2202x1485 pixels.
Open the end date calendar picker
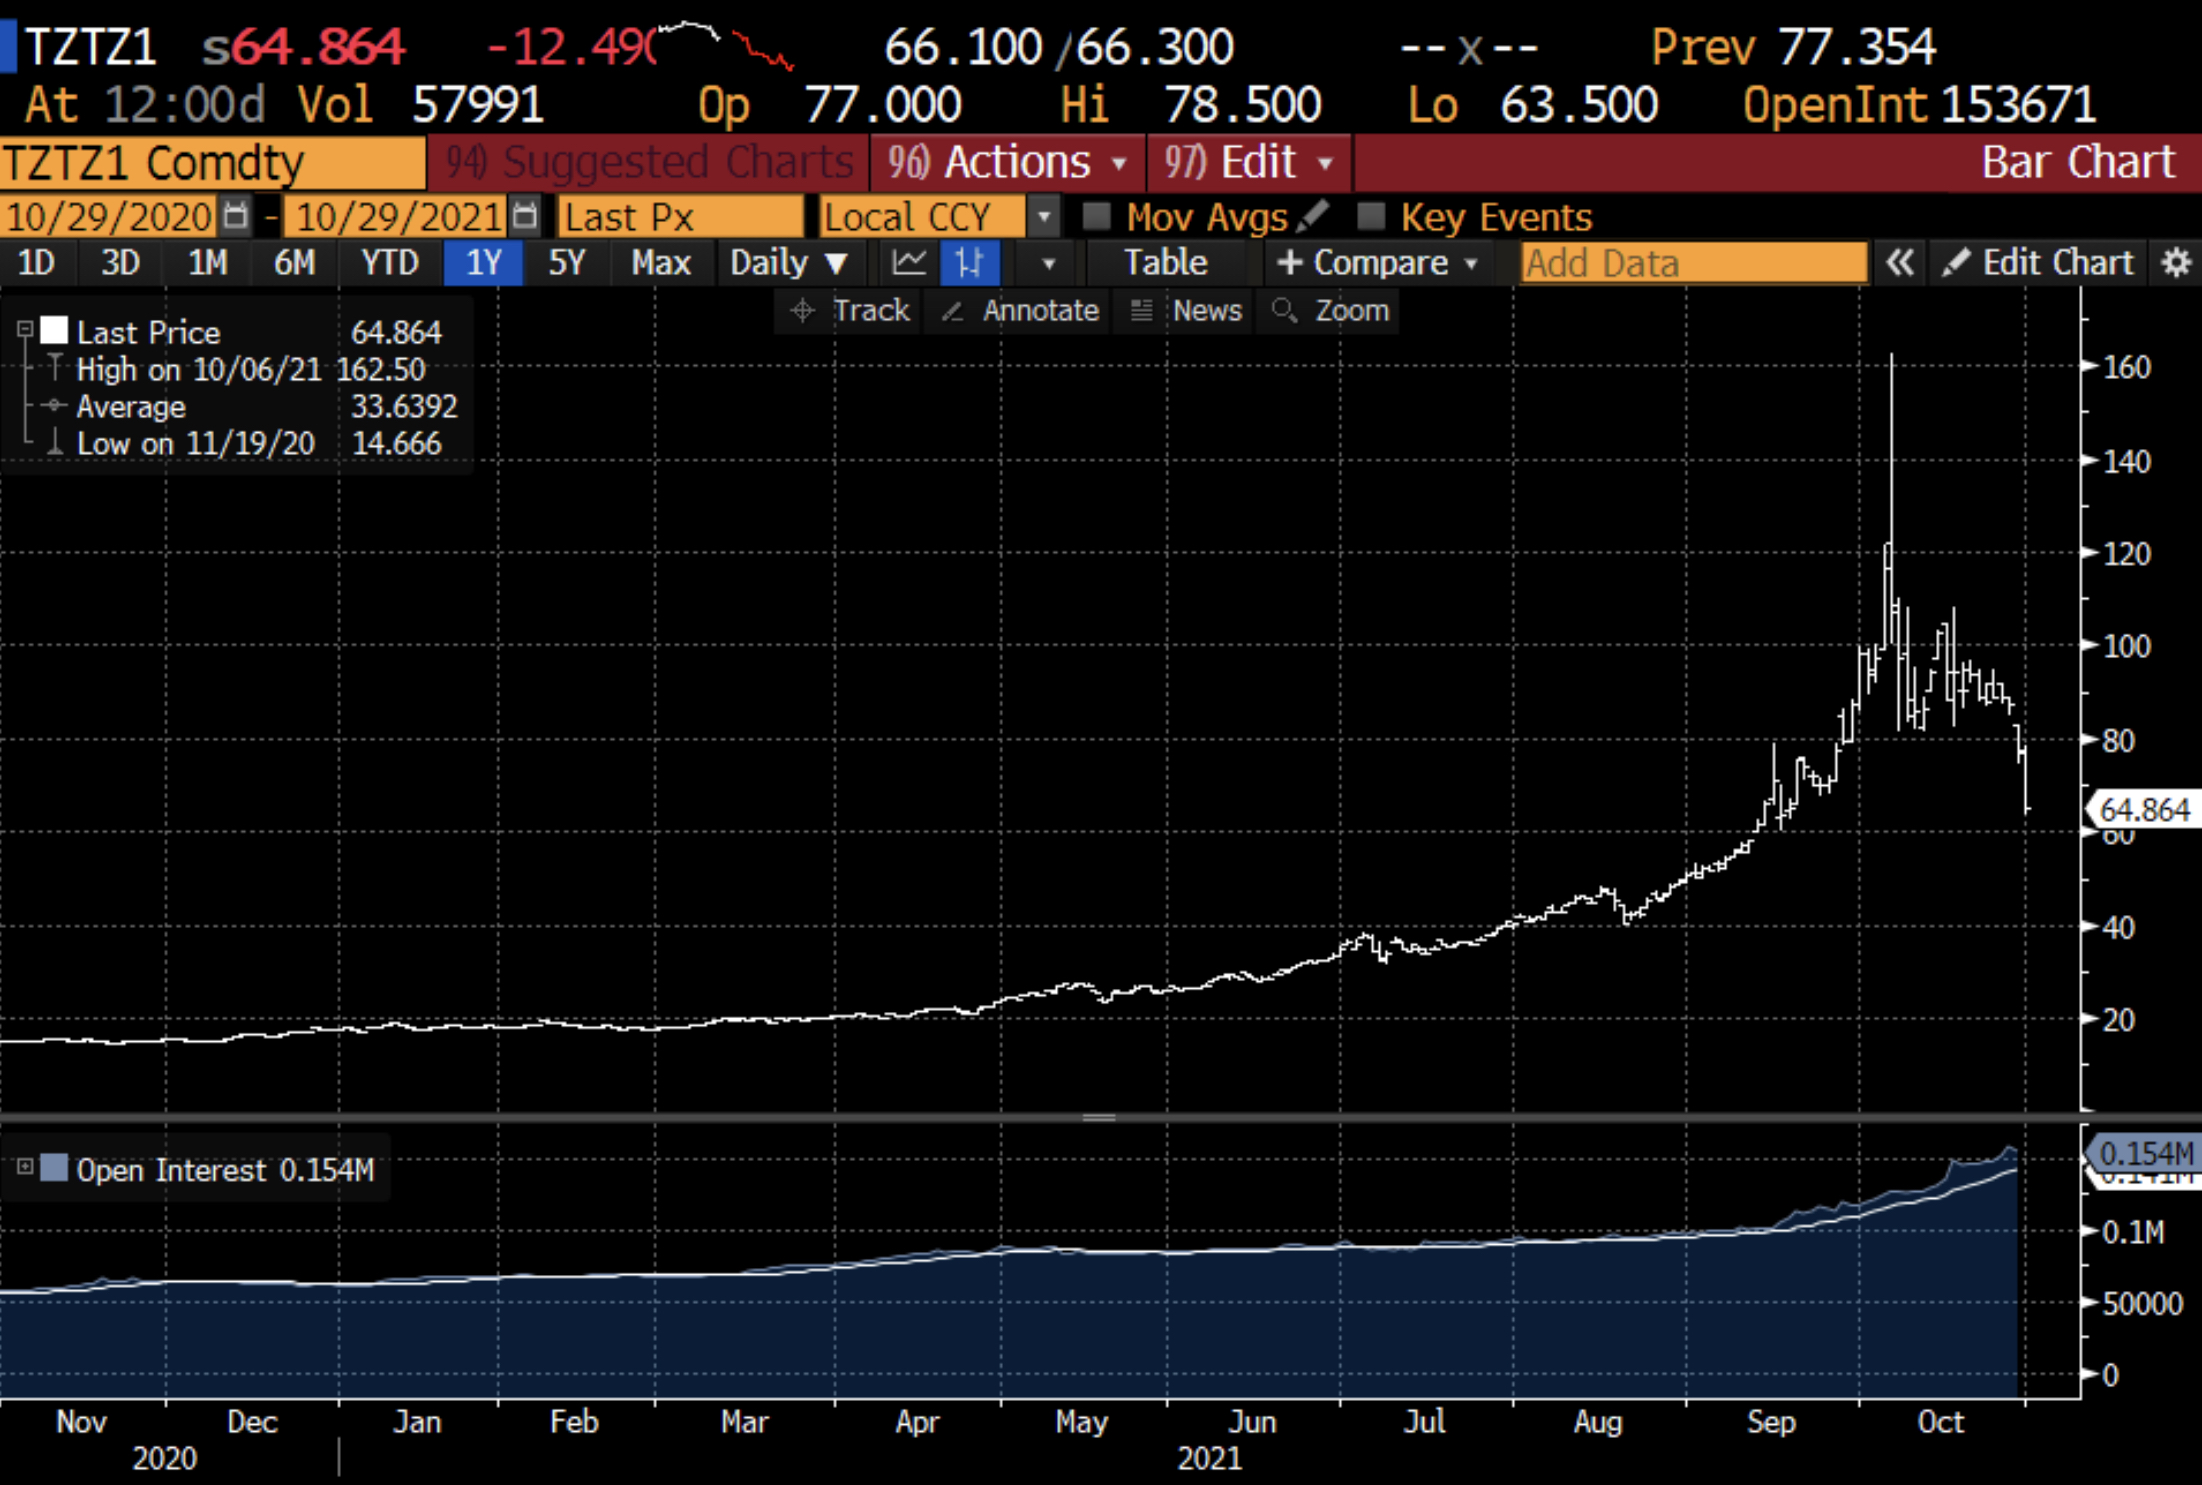click(525, 216)
